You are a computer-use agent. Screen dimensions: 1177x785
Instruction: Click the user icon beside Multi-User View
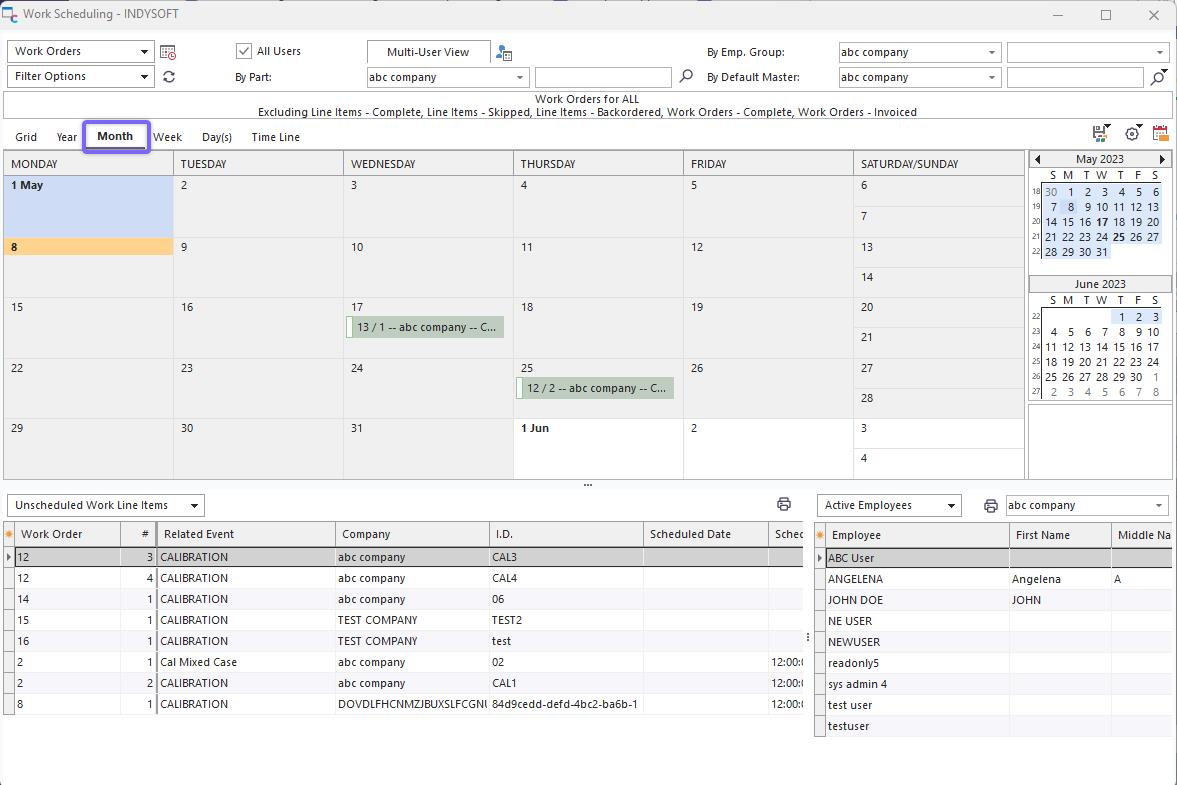[x=504, y=53]
